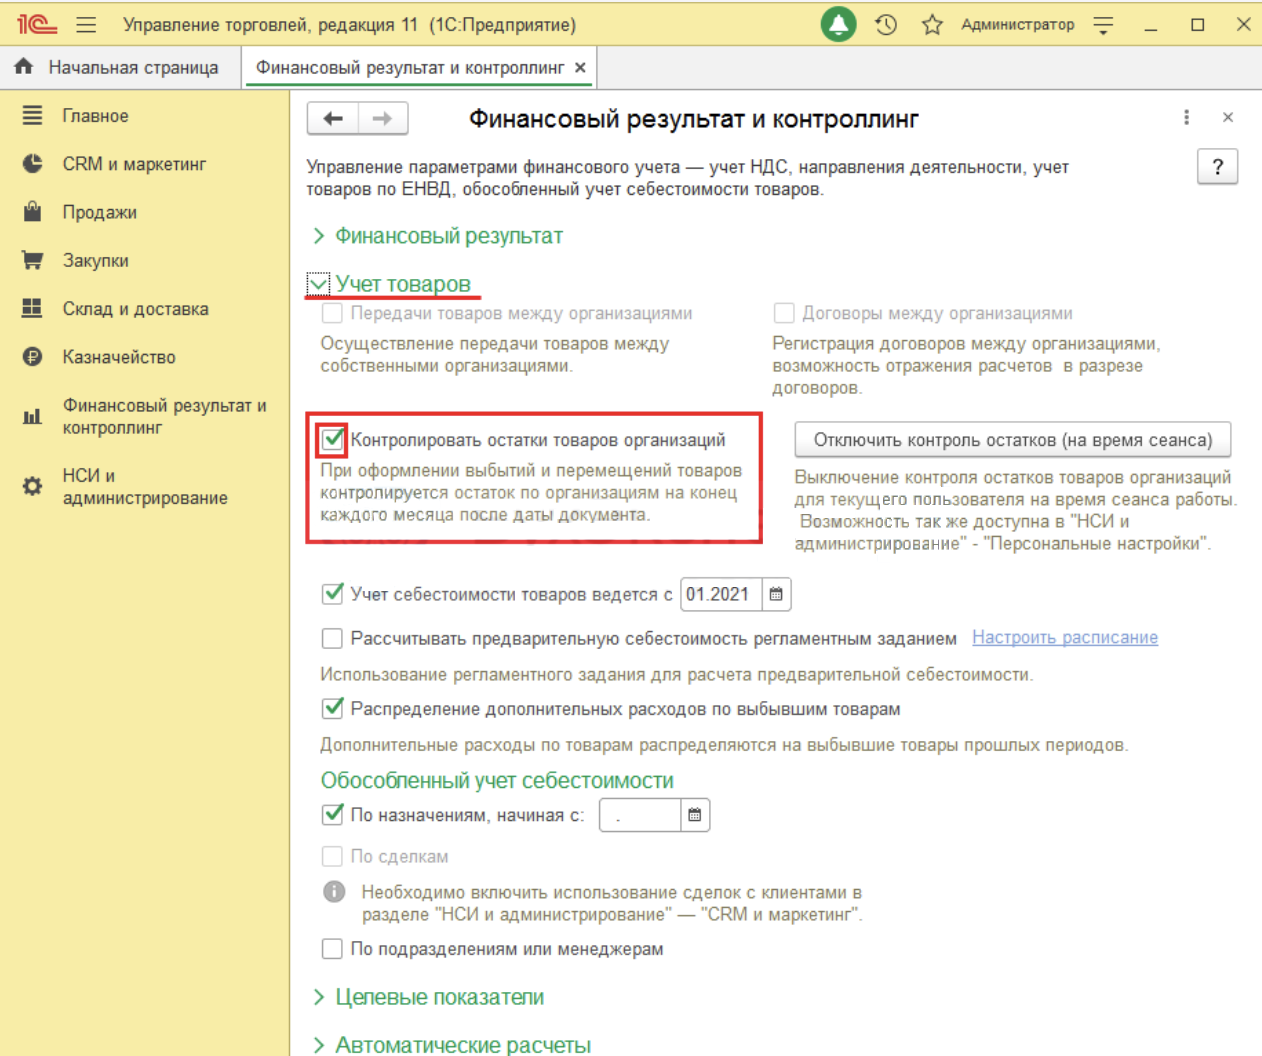The width and height of the screenshot is (1262, 1056).
Task: Expand the Целевые показатели section
Action: click(439, 997)
